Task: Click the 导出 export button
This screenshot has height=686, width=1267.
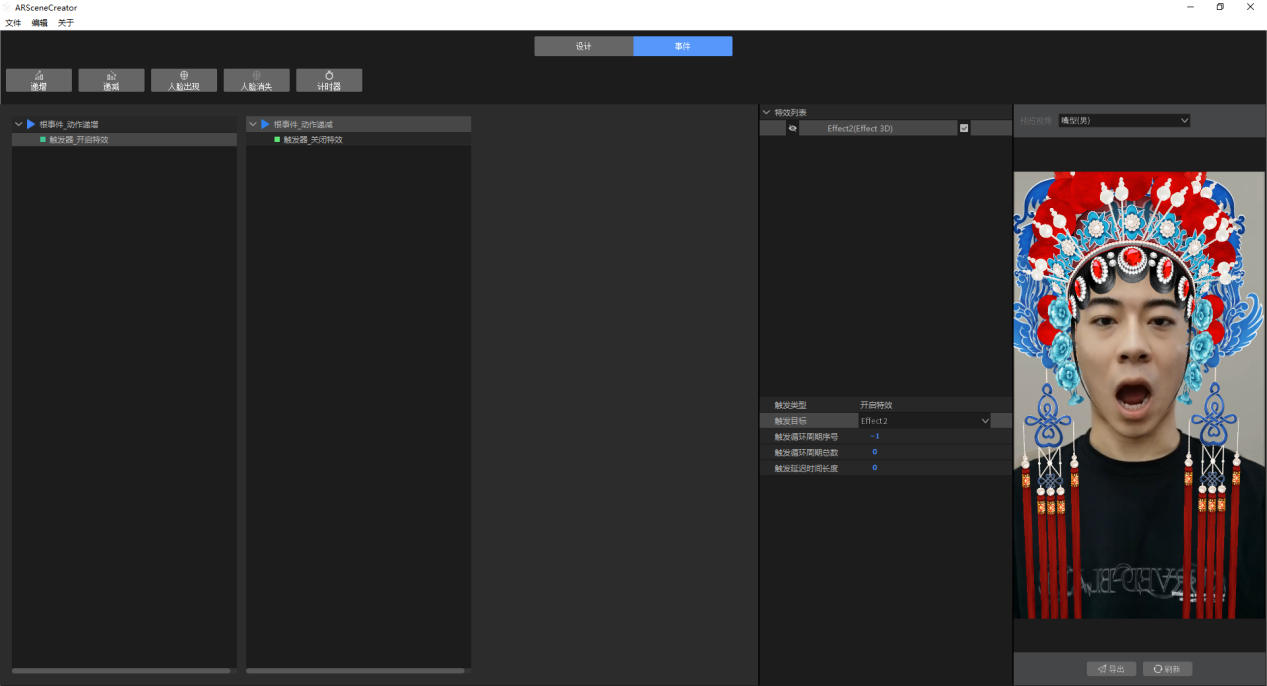Action: click(1111, 669)
